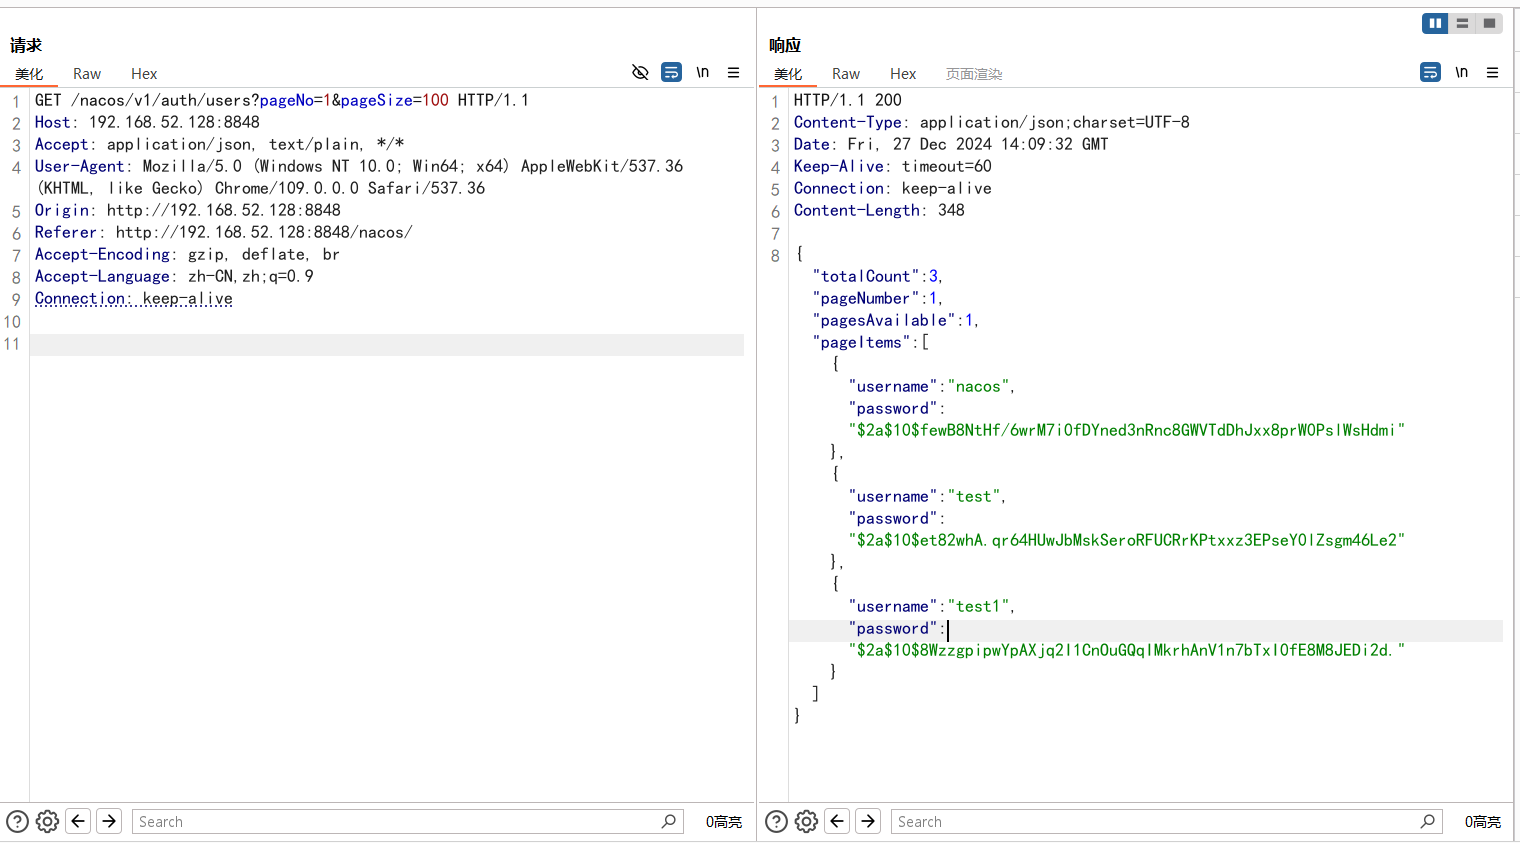The width and height of the screenshot is (1520, 843).
Task: Focus the response Search input field
Action: (x=1166, y=821)
